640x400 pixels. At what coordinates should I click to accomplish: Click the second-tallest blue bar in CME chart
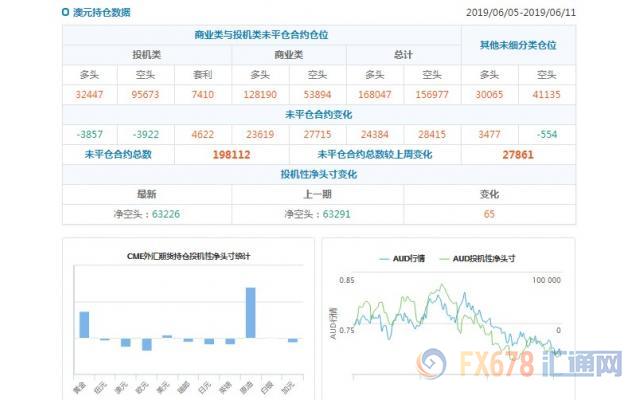coord(84,325)
